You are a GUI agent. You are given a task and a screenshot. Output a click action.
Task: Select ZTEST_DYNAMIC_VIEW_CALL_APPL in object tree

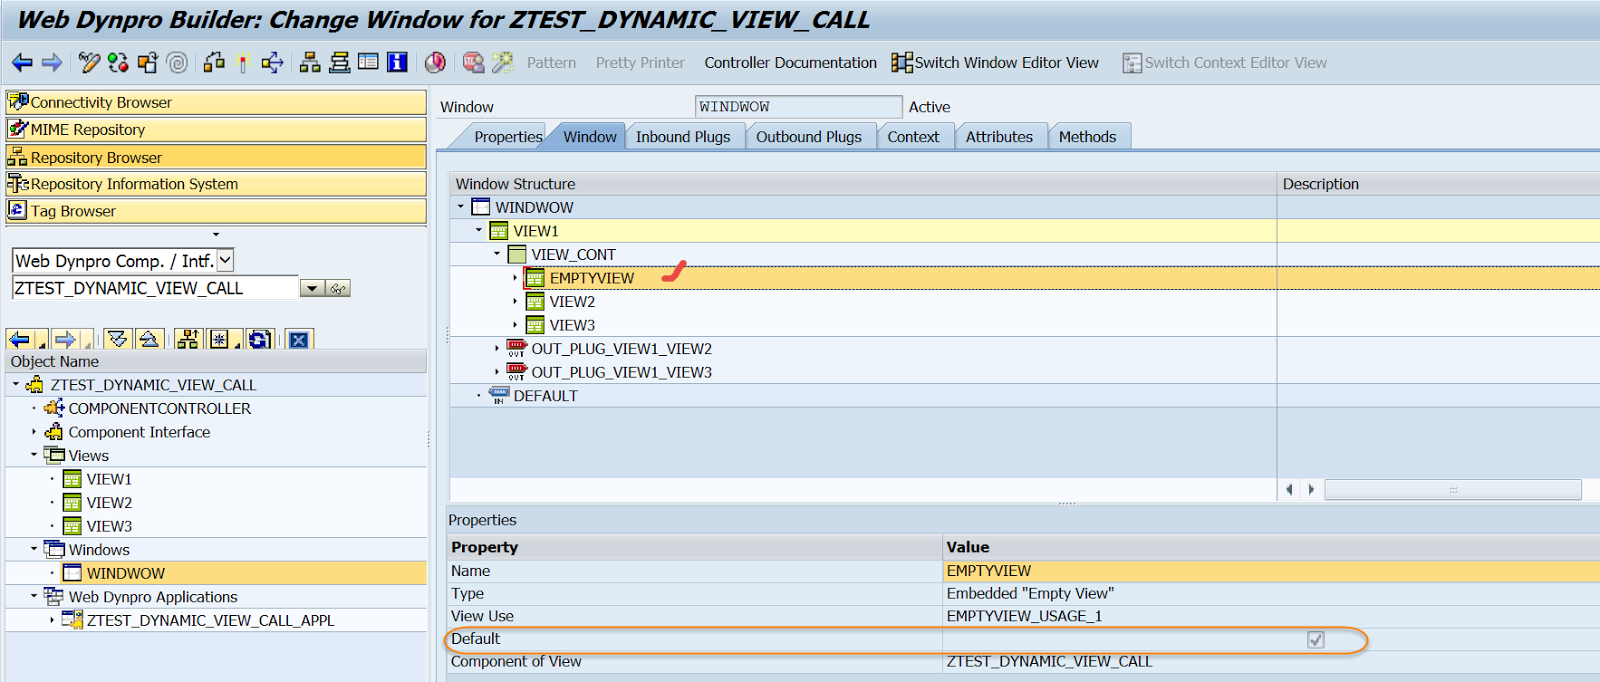point(210,621)
